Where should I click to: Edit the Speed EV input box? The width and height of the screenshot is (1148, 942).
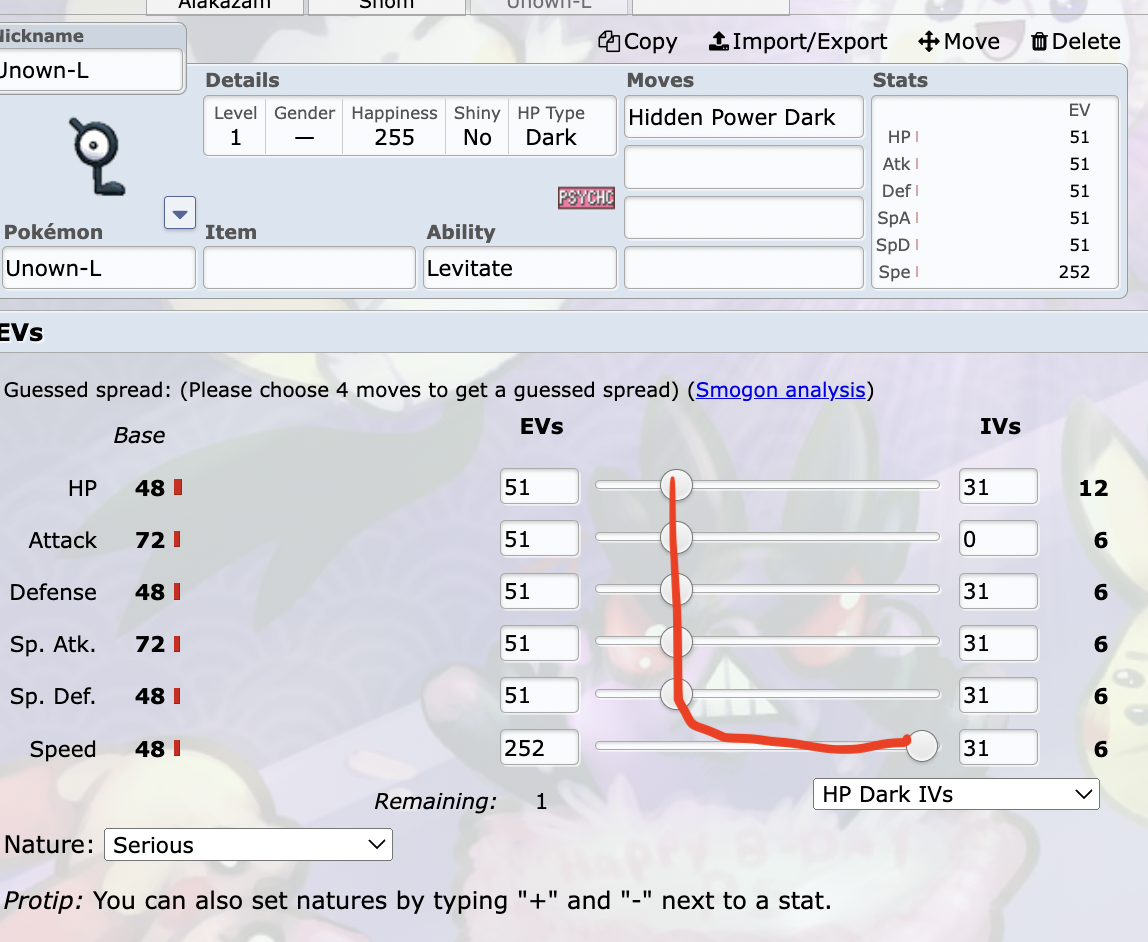tap(540, 747)
